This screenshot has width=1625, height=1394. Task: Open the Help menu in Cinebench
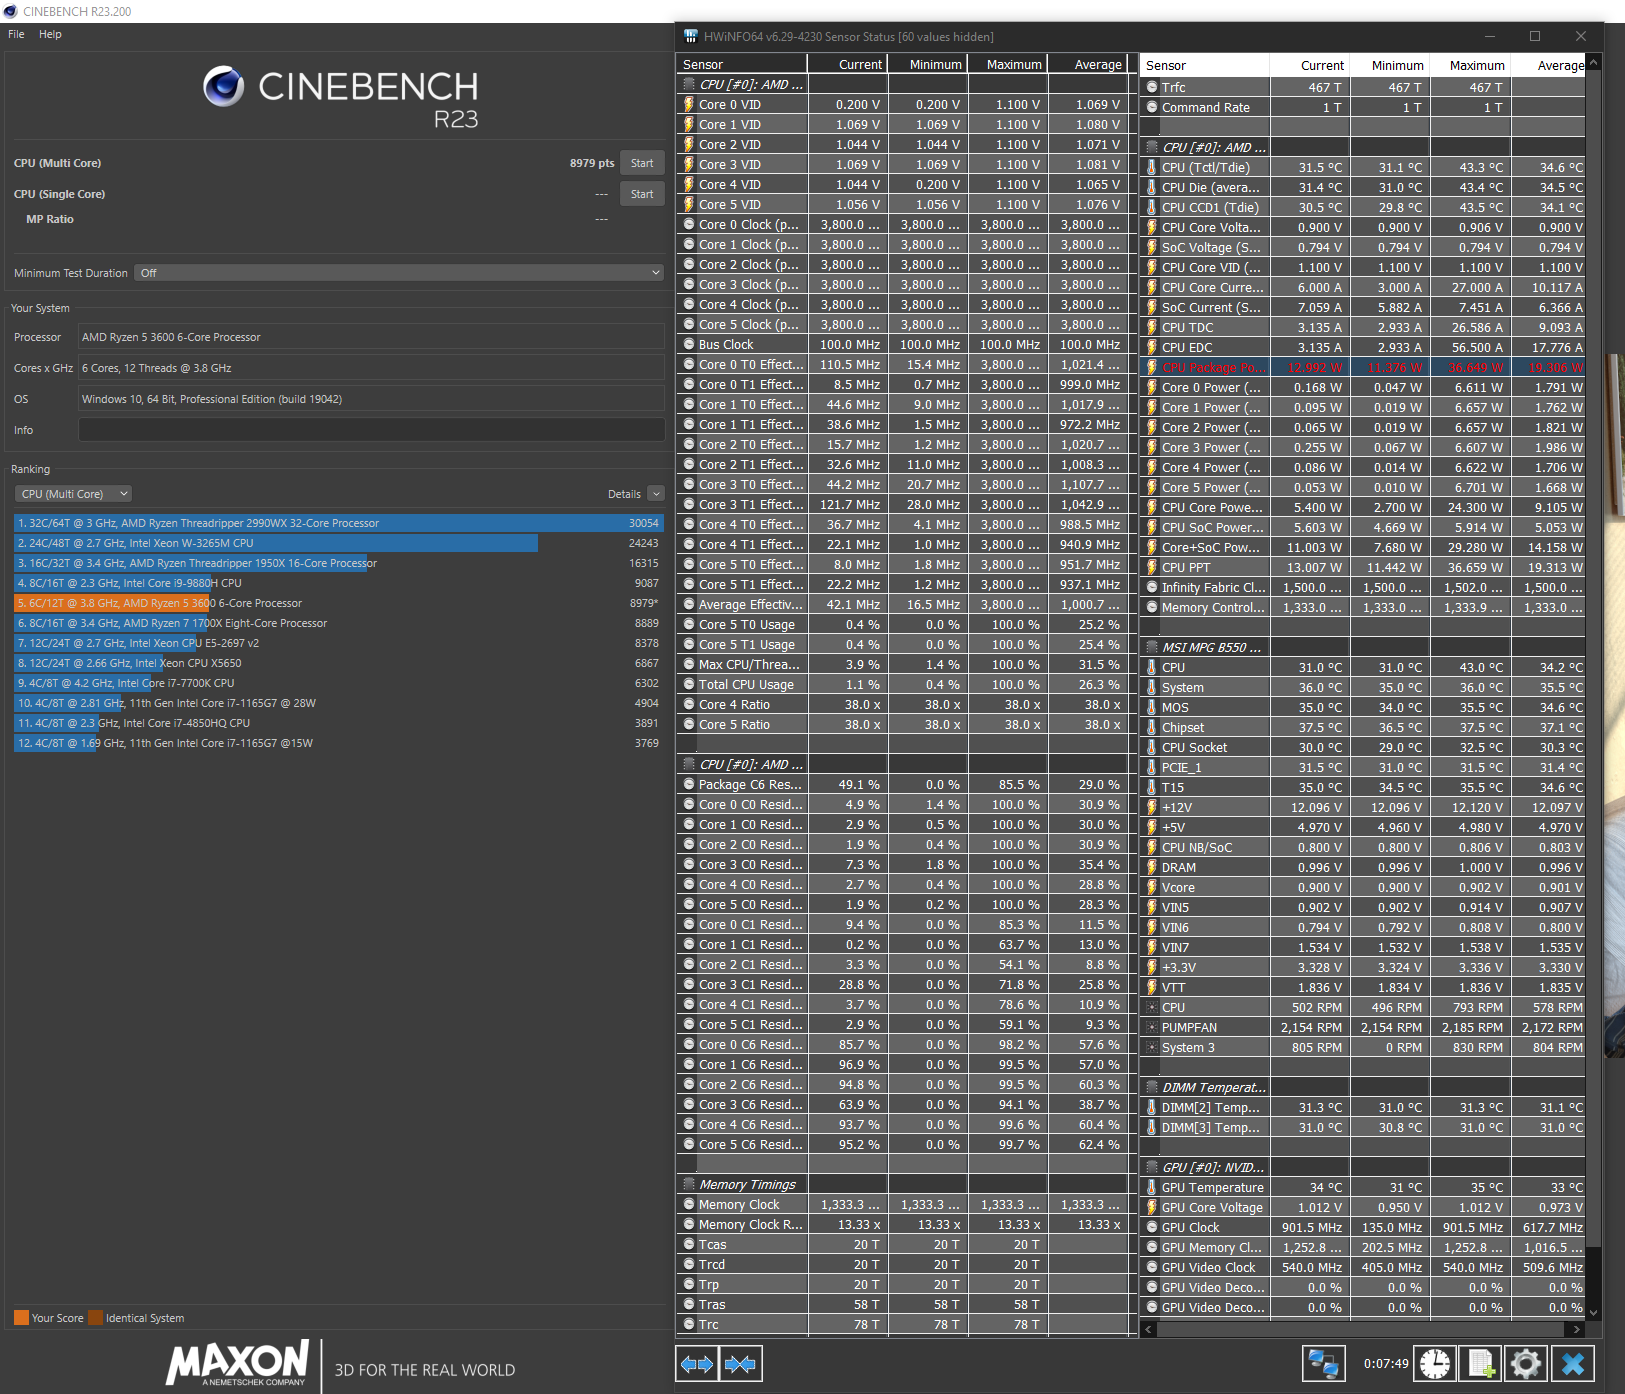[x=49, y=33]
